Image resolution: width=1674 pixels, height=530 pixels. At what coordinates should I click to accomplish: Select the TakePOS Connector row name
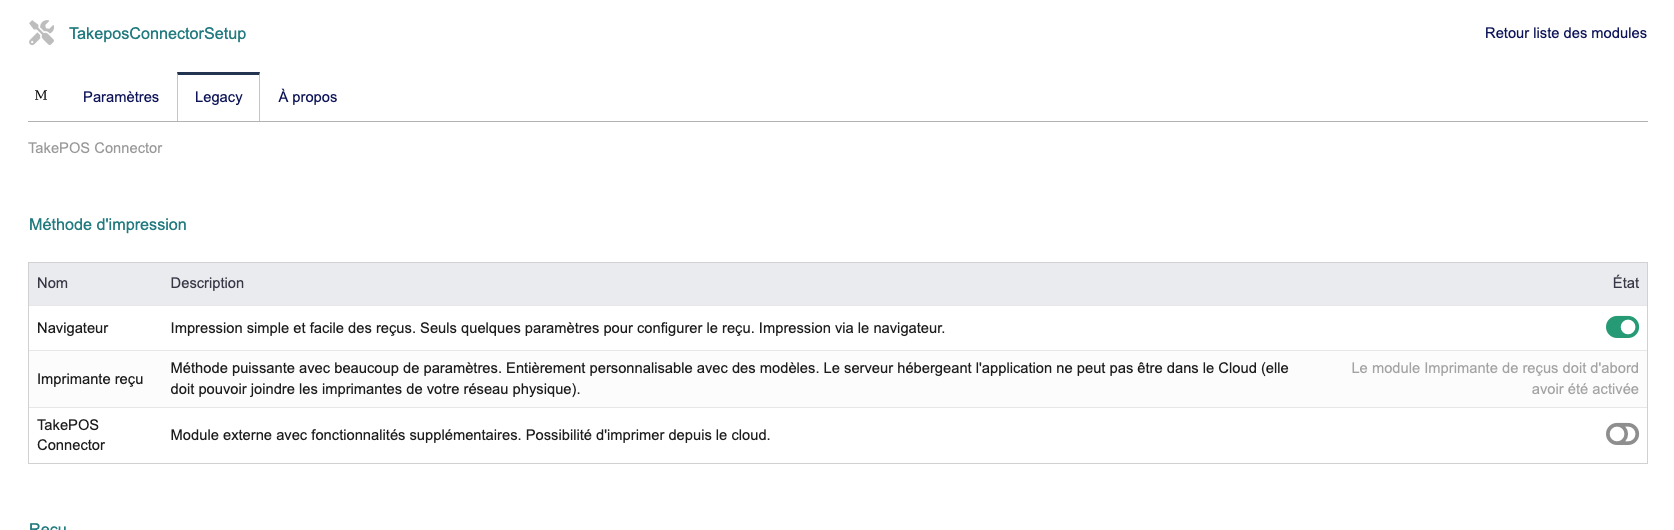click(71, 435)
